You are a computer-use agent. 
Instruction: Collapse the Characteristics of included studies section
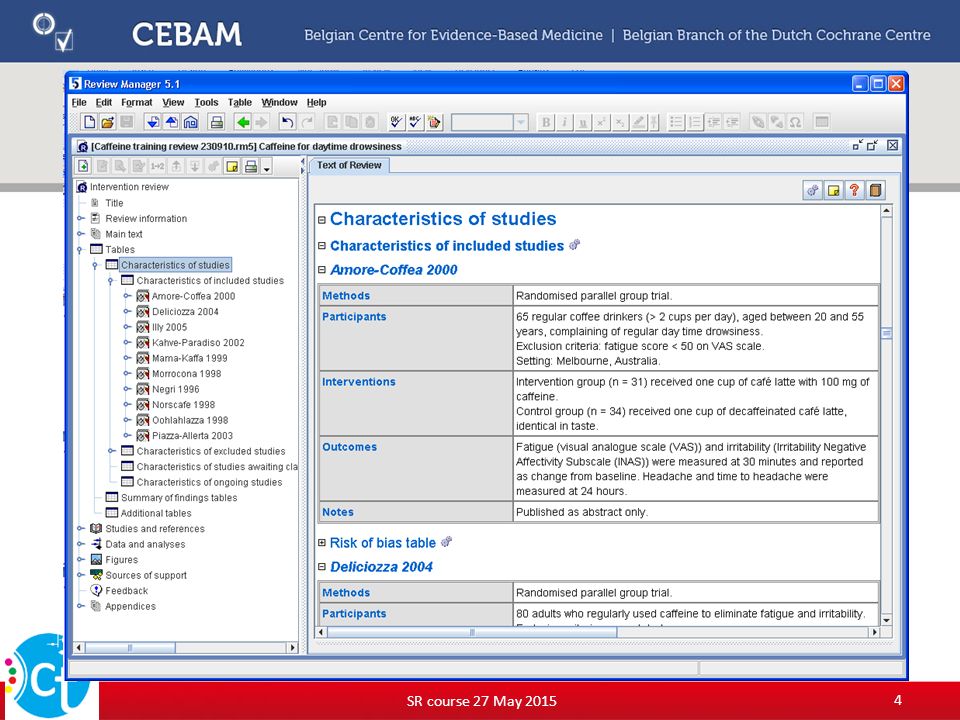pyautogui.click(x=322, y=246)
